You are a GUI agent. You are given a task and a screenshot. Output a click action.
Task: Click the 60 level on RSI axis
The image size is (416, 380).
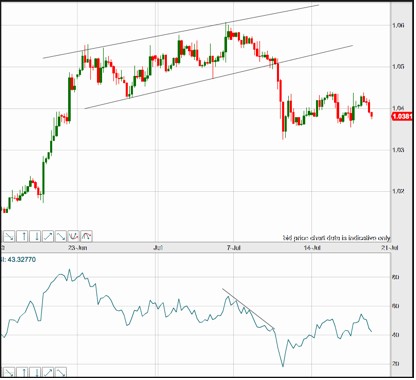(396, 306)
